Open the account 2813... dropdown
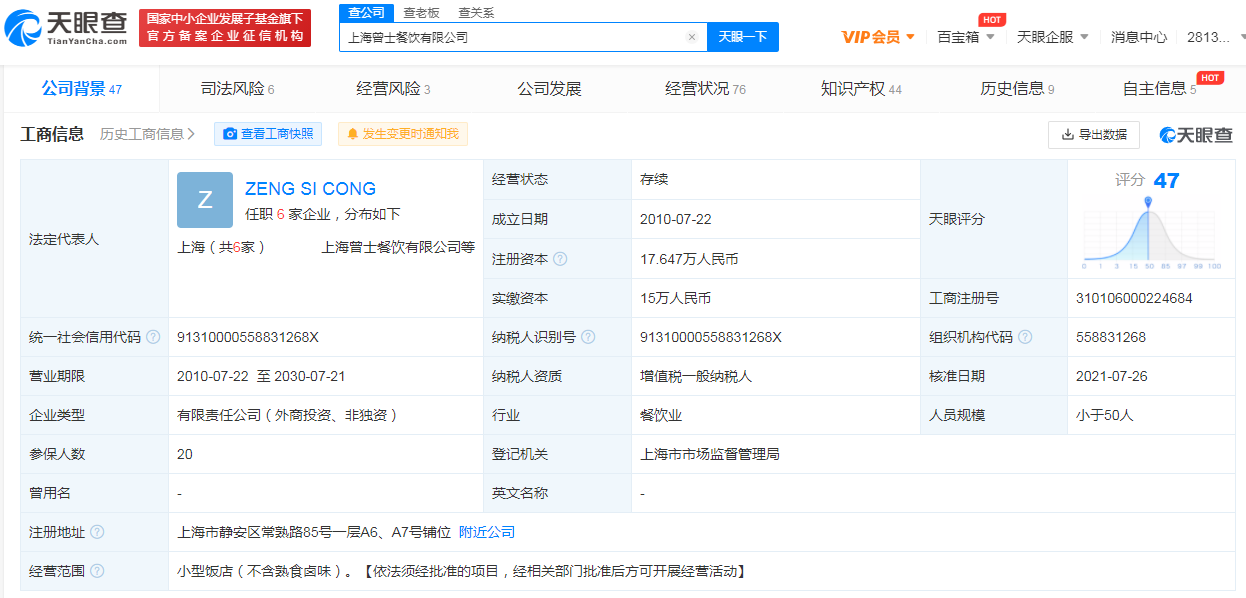 coord(1214,37)
